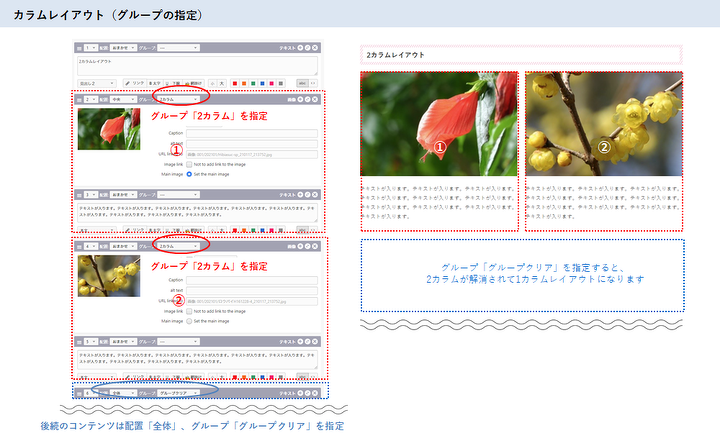720x446 pixels.
Task: Click the Caption input field for hibiscus image
Action: [251, 133]
